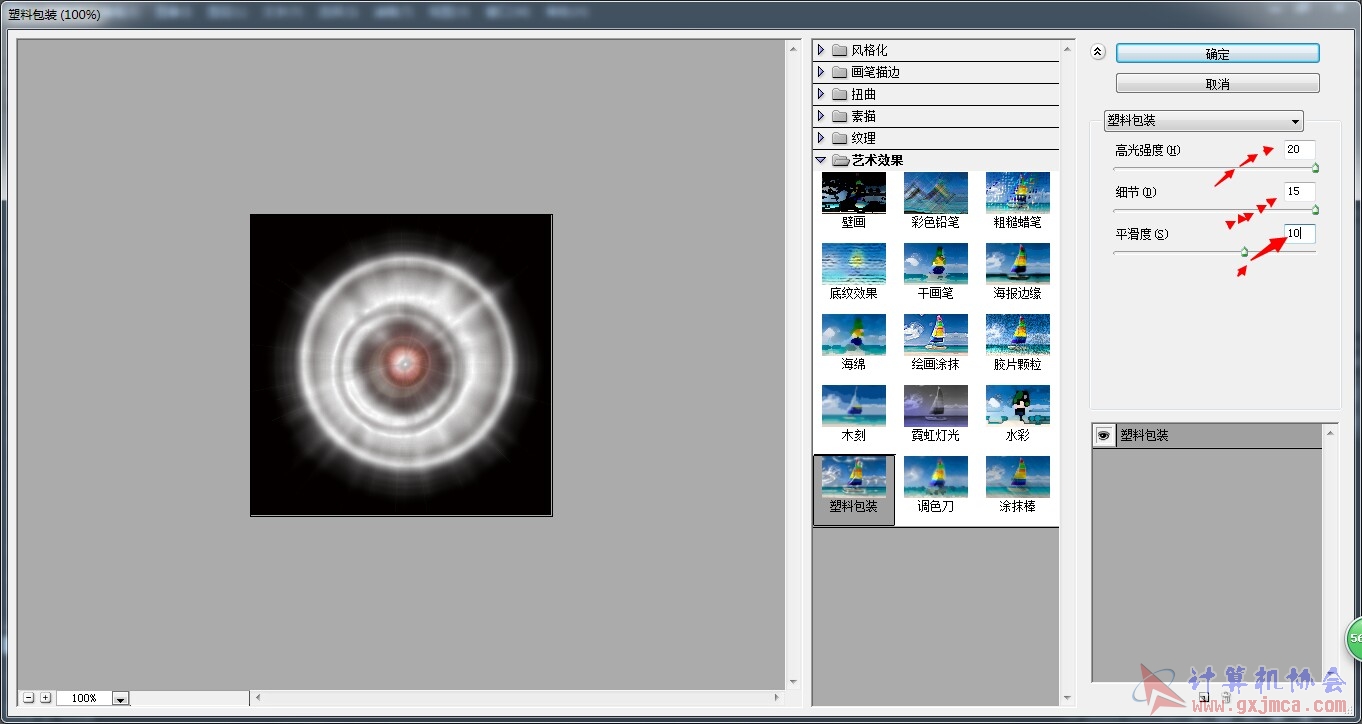The width and height of the screenshot is (1362, 724).
Task: Click the 取消 button
Action: click(1217, 84)
